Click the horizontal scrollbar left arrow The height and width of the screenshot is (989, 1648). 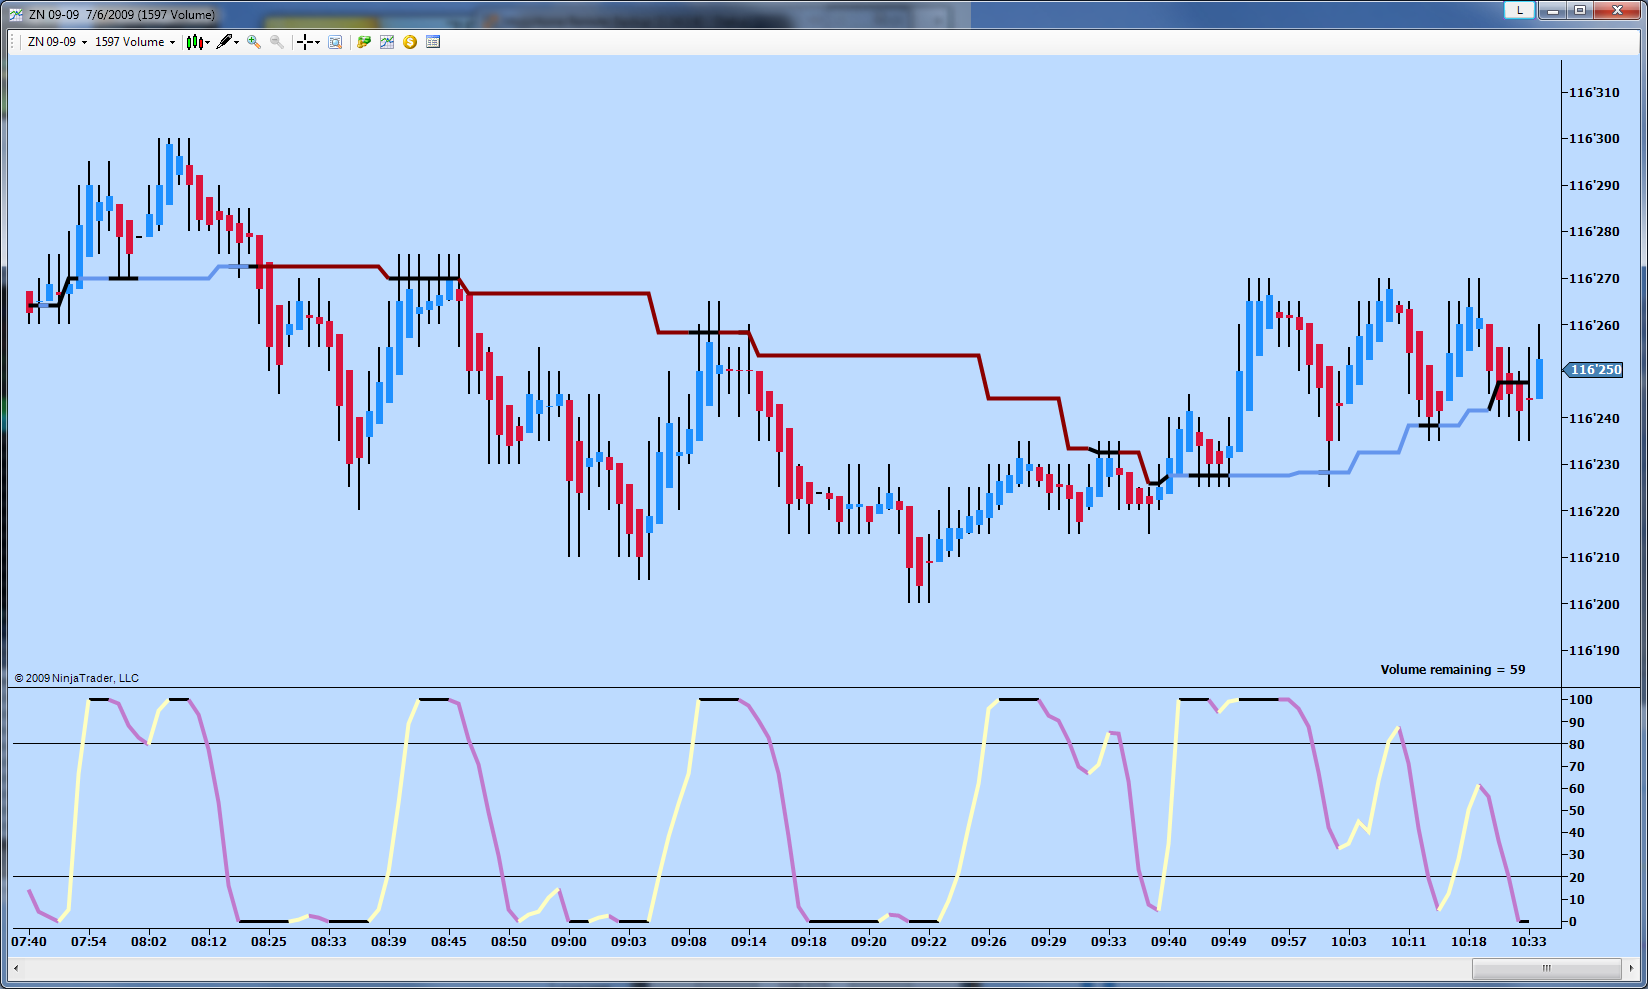coord(16,968)
